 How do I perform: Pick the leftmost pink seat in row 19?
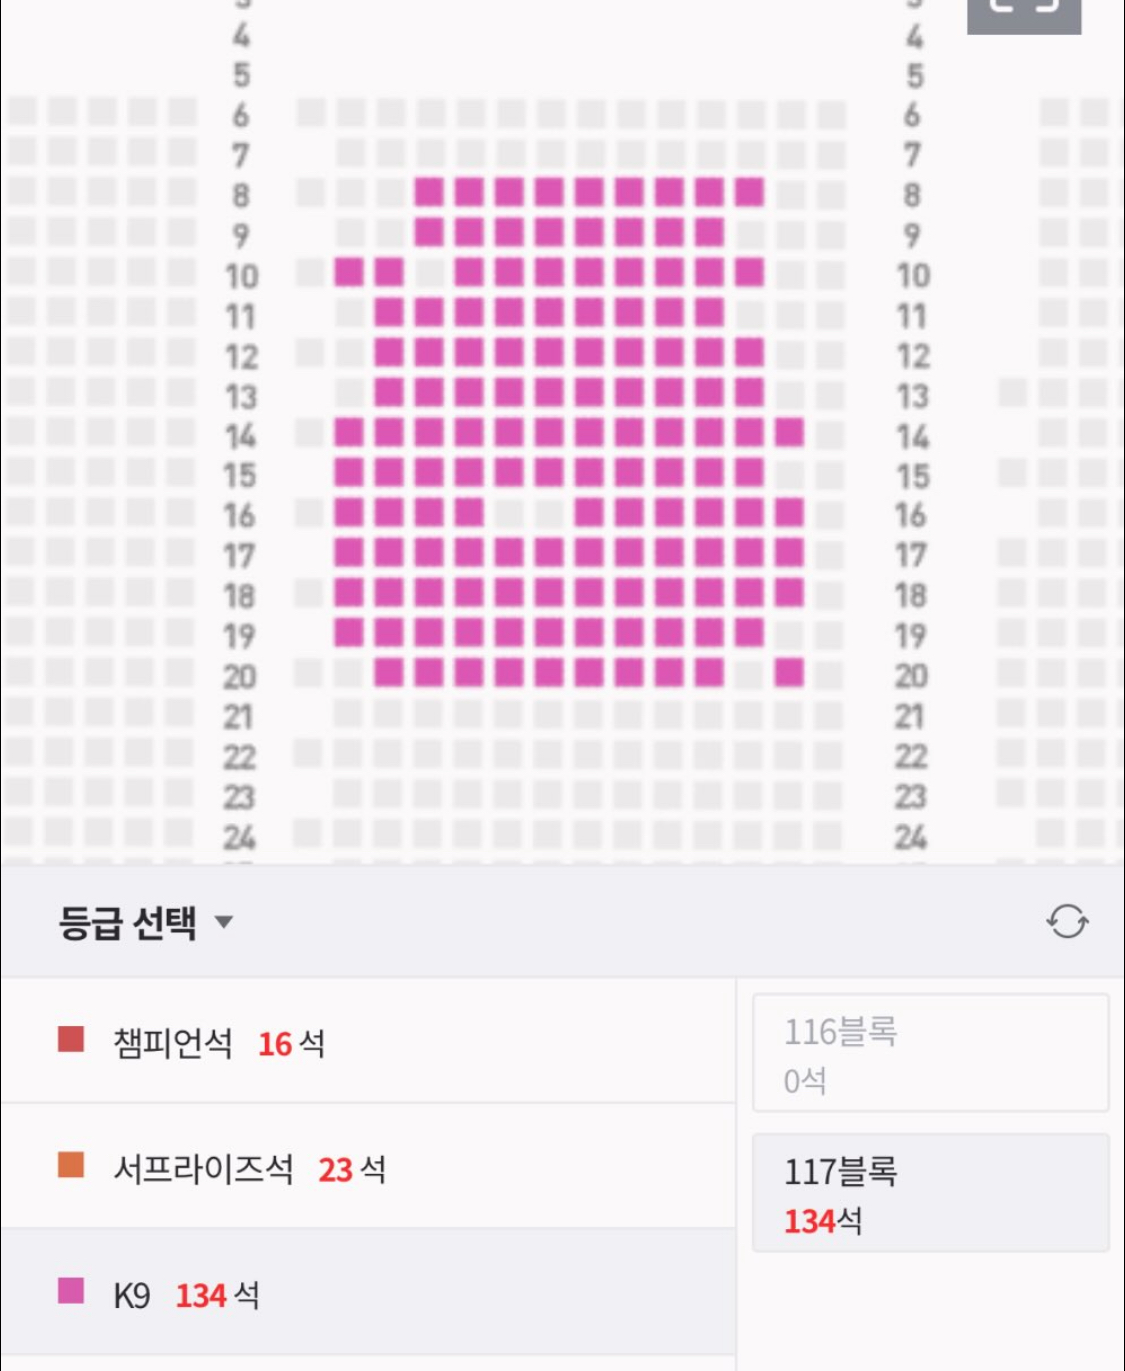349,632
